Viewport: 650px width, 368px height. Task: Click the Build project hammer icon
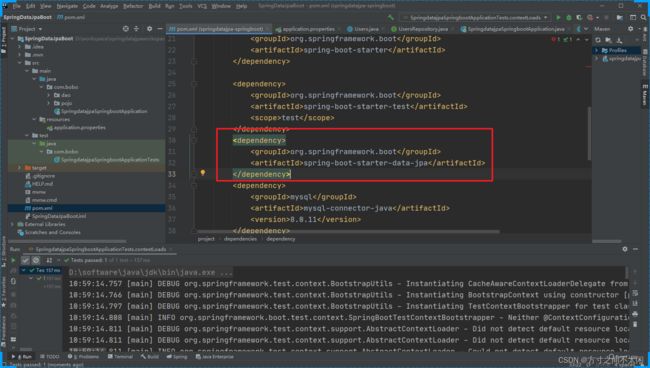coord(390,17)
